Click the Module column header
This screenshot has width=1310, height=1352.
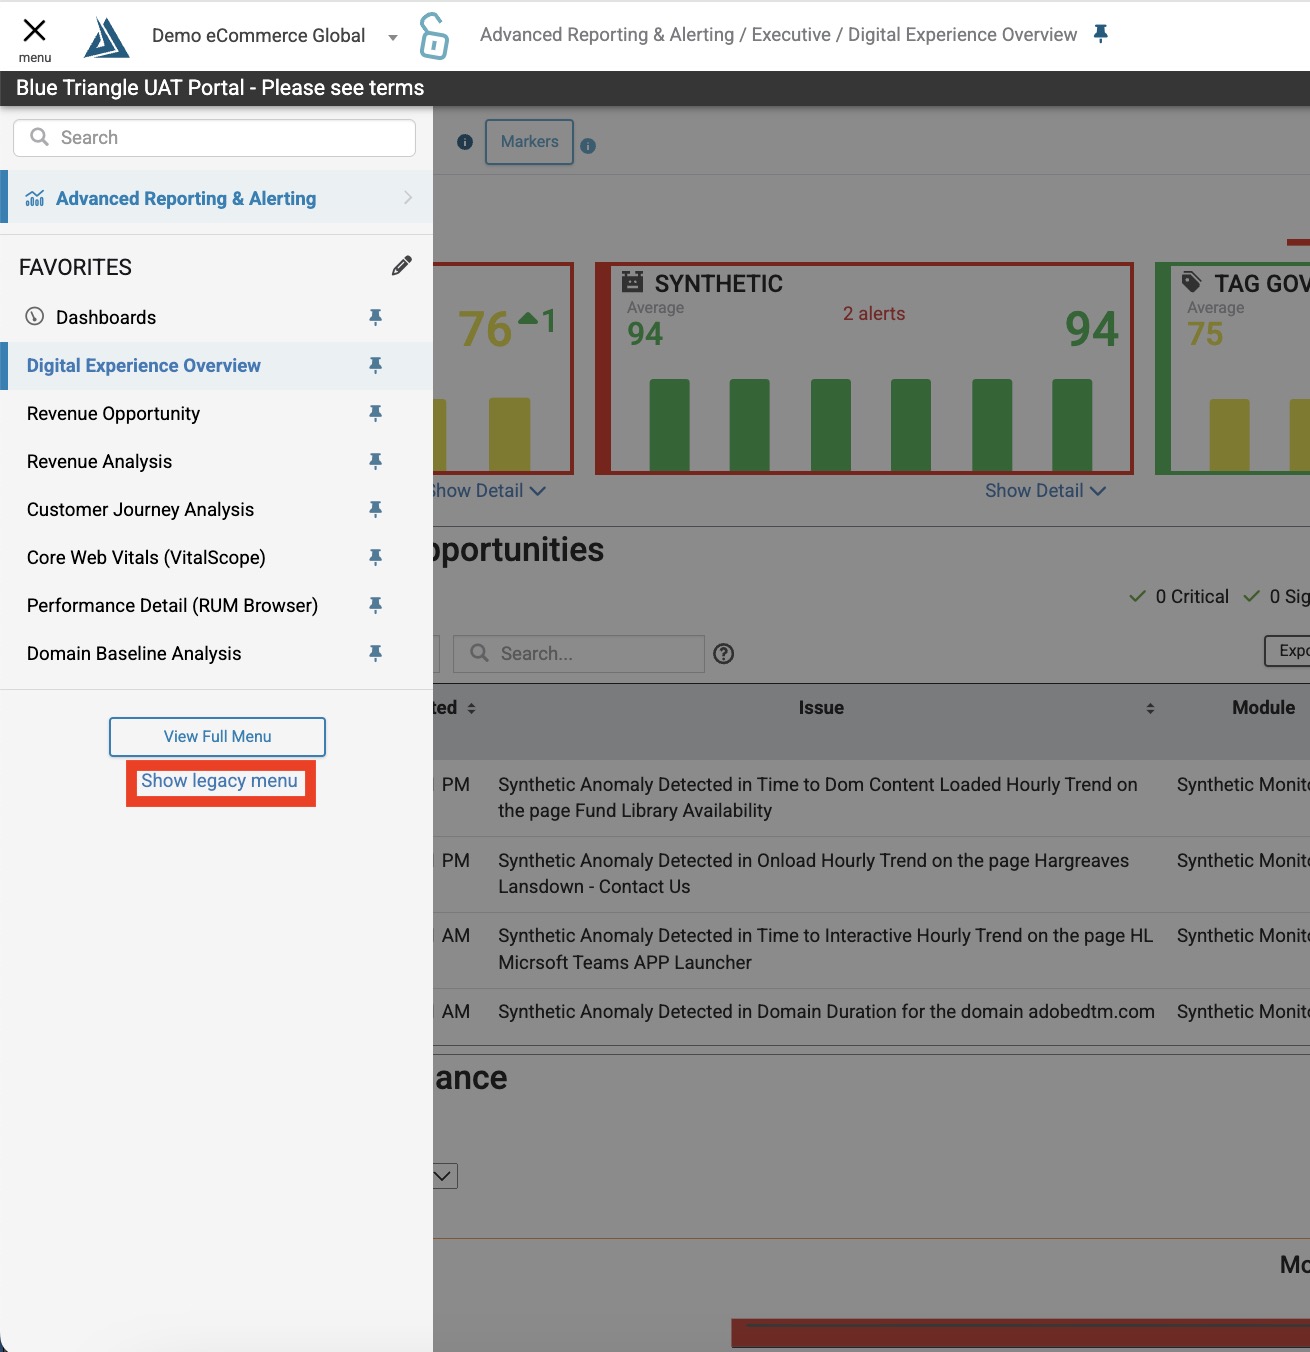tap(1263, 707)
